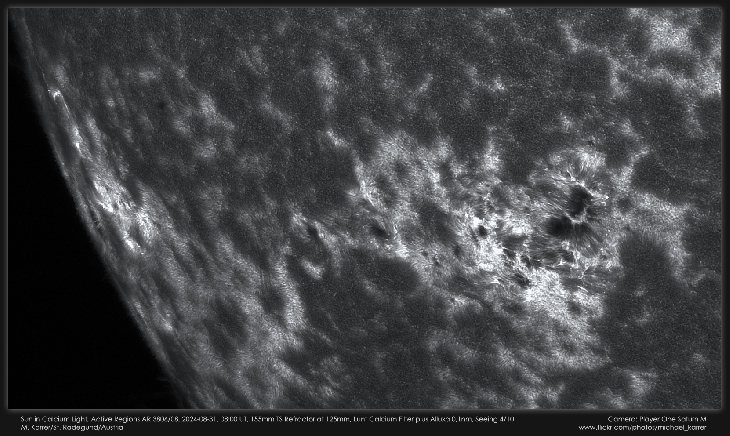Click the 'Camera: Player One Saturn-M' caption

(657, 418)
